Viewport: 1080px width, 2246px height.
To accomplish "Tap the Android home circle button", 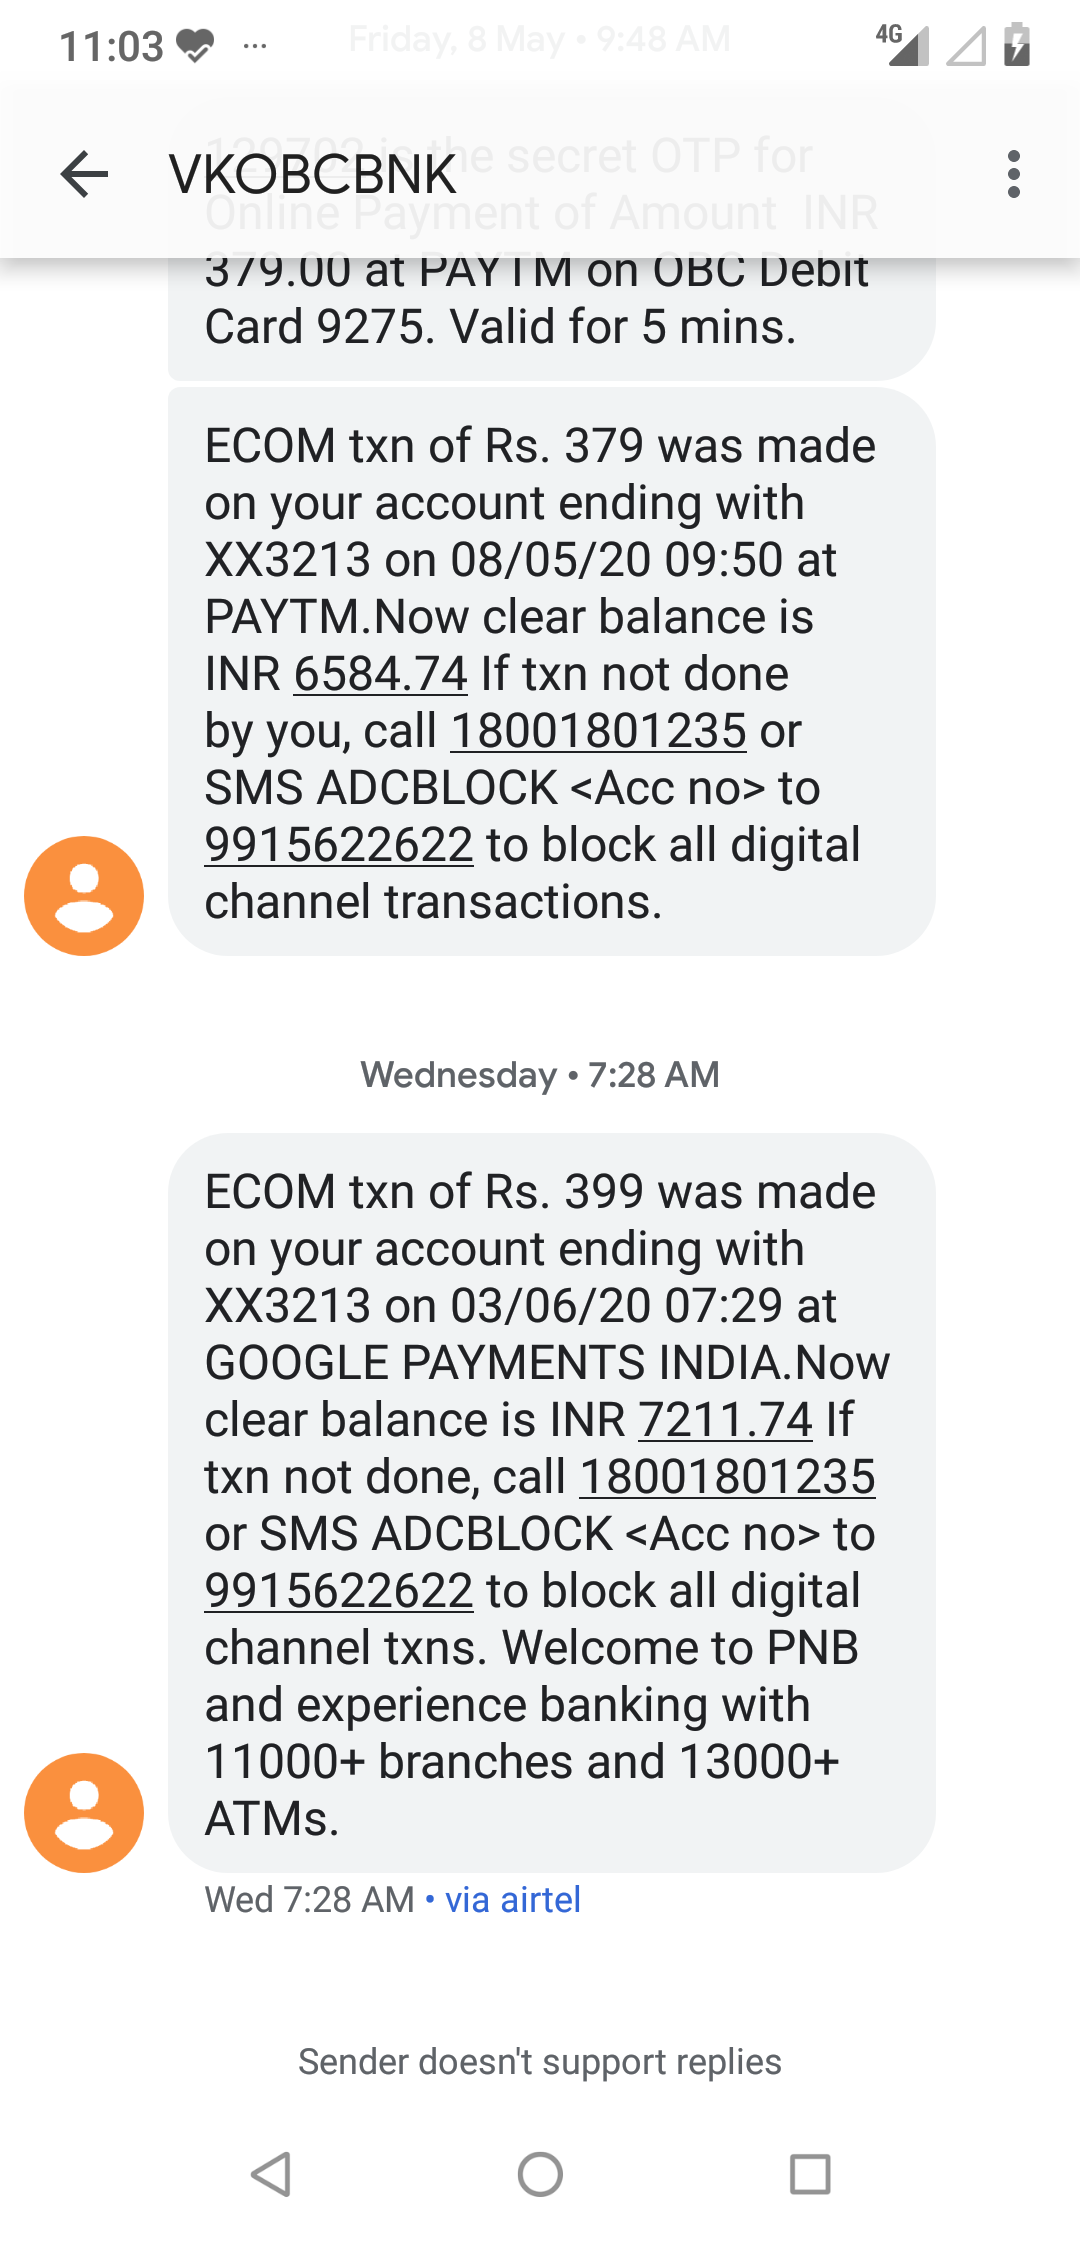I will [x=540, y=2174].
